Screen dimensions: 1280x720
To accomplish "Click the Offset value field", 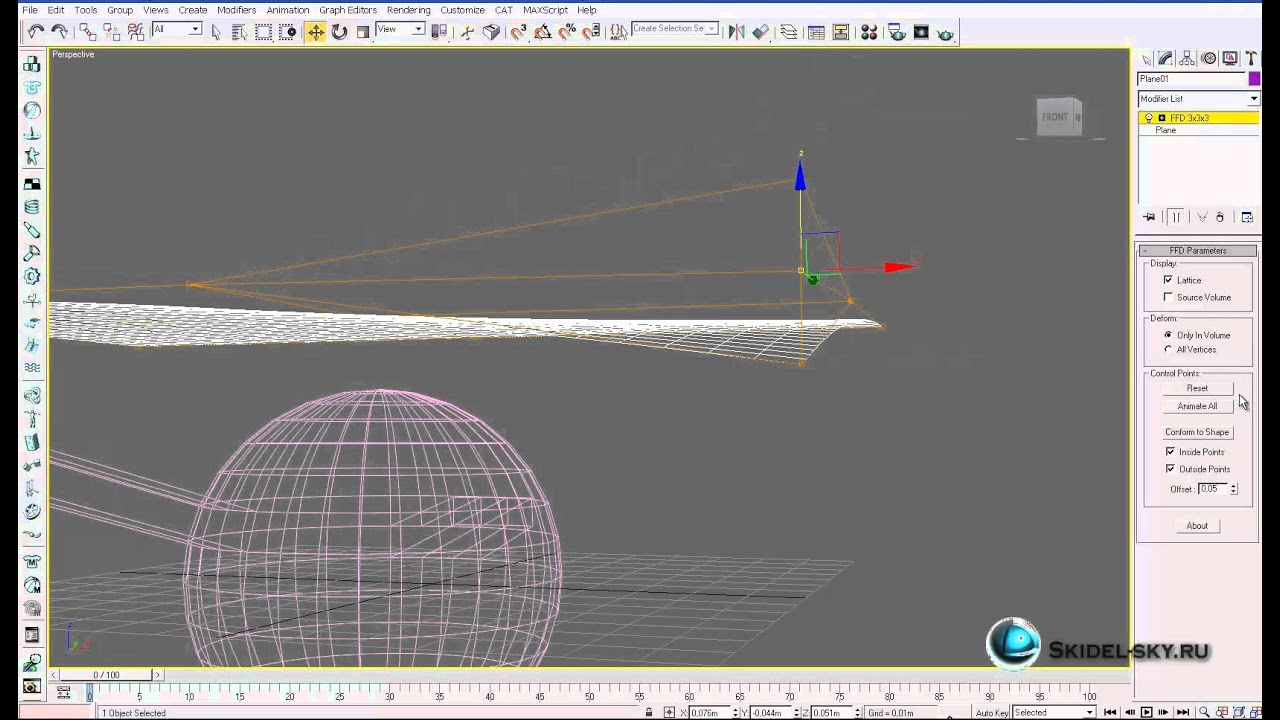I will pyautogui.click(x=1213, y=489).
